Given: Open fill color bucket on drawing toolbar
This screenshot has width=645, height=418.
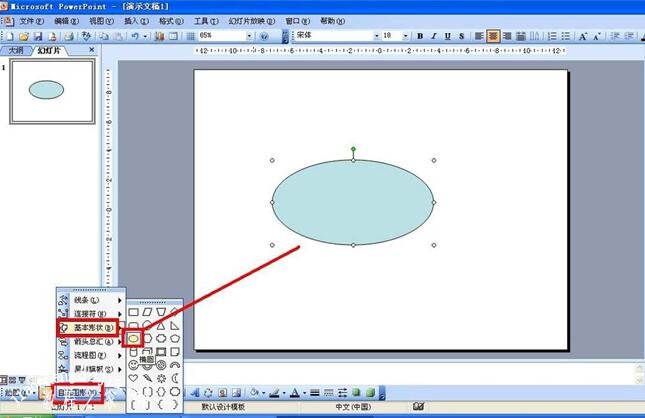Looking at the screenshot, I should 254,393.
